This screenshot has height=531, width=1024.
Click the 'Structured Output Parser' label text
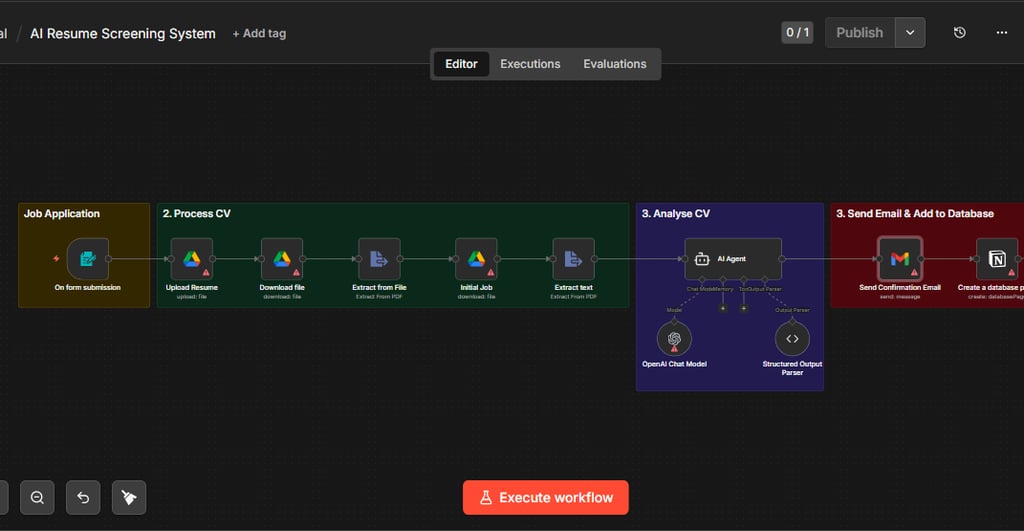point(792,368)
